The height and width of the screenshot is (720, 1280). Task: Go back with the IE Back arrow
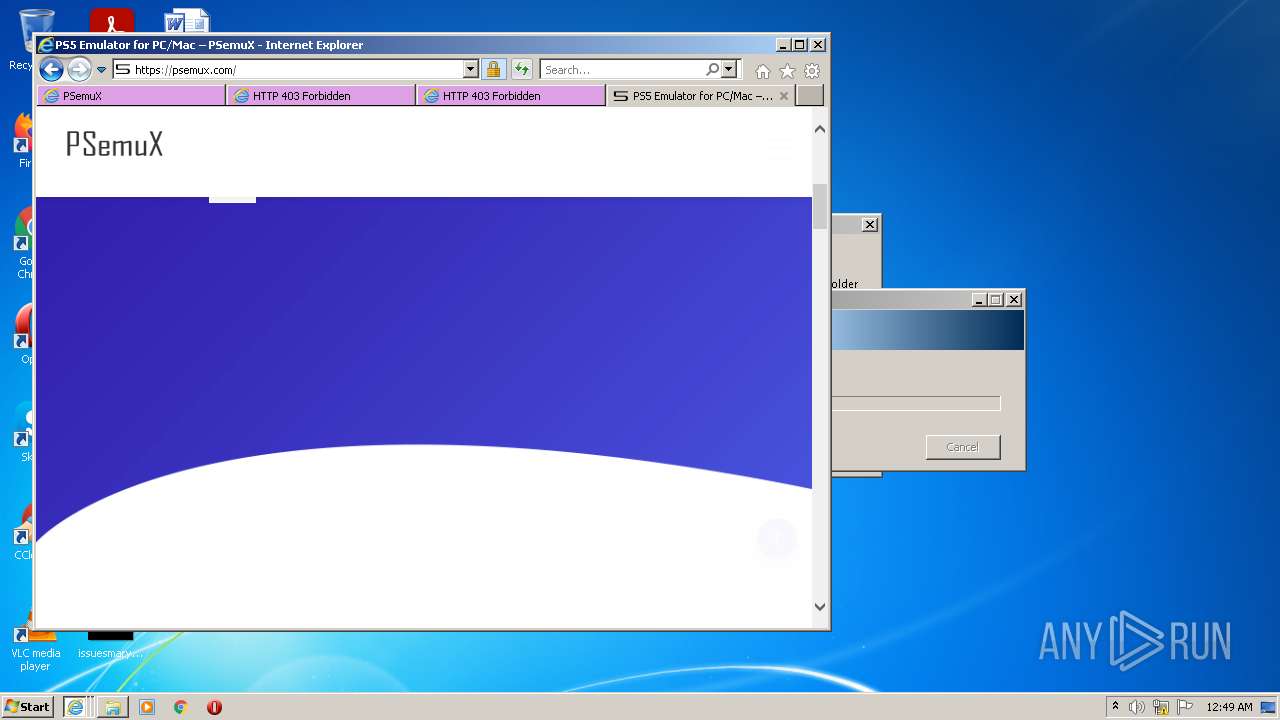[x=51, y=69]
